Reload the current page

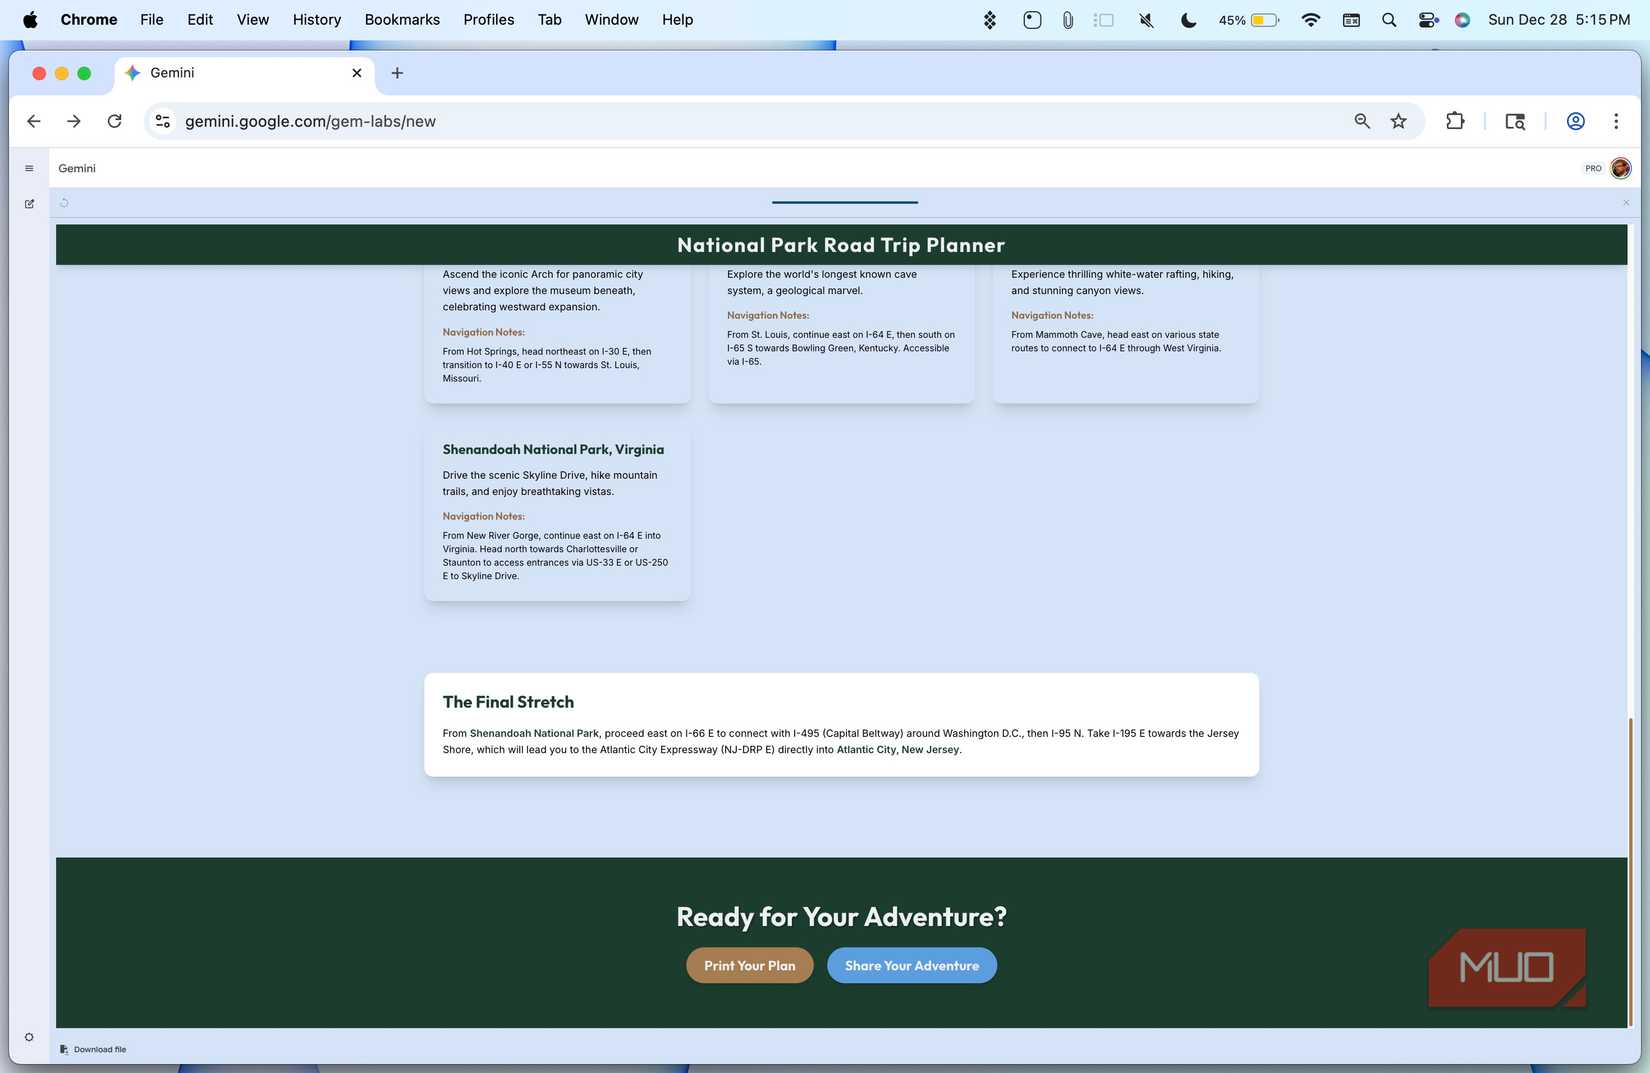coord(115,121)
